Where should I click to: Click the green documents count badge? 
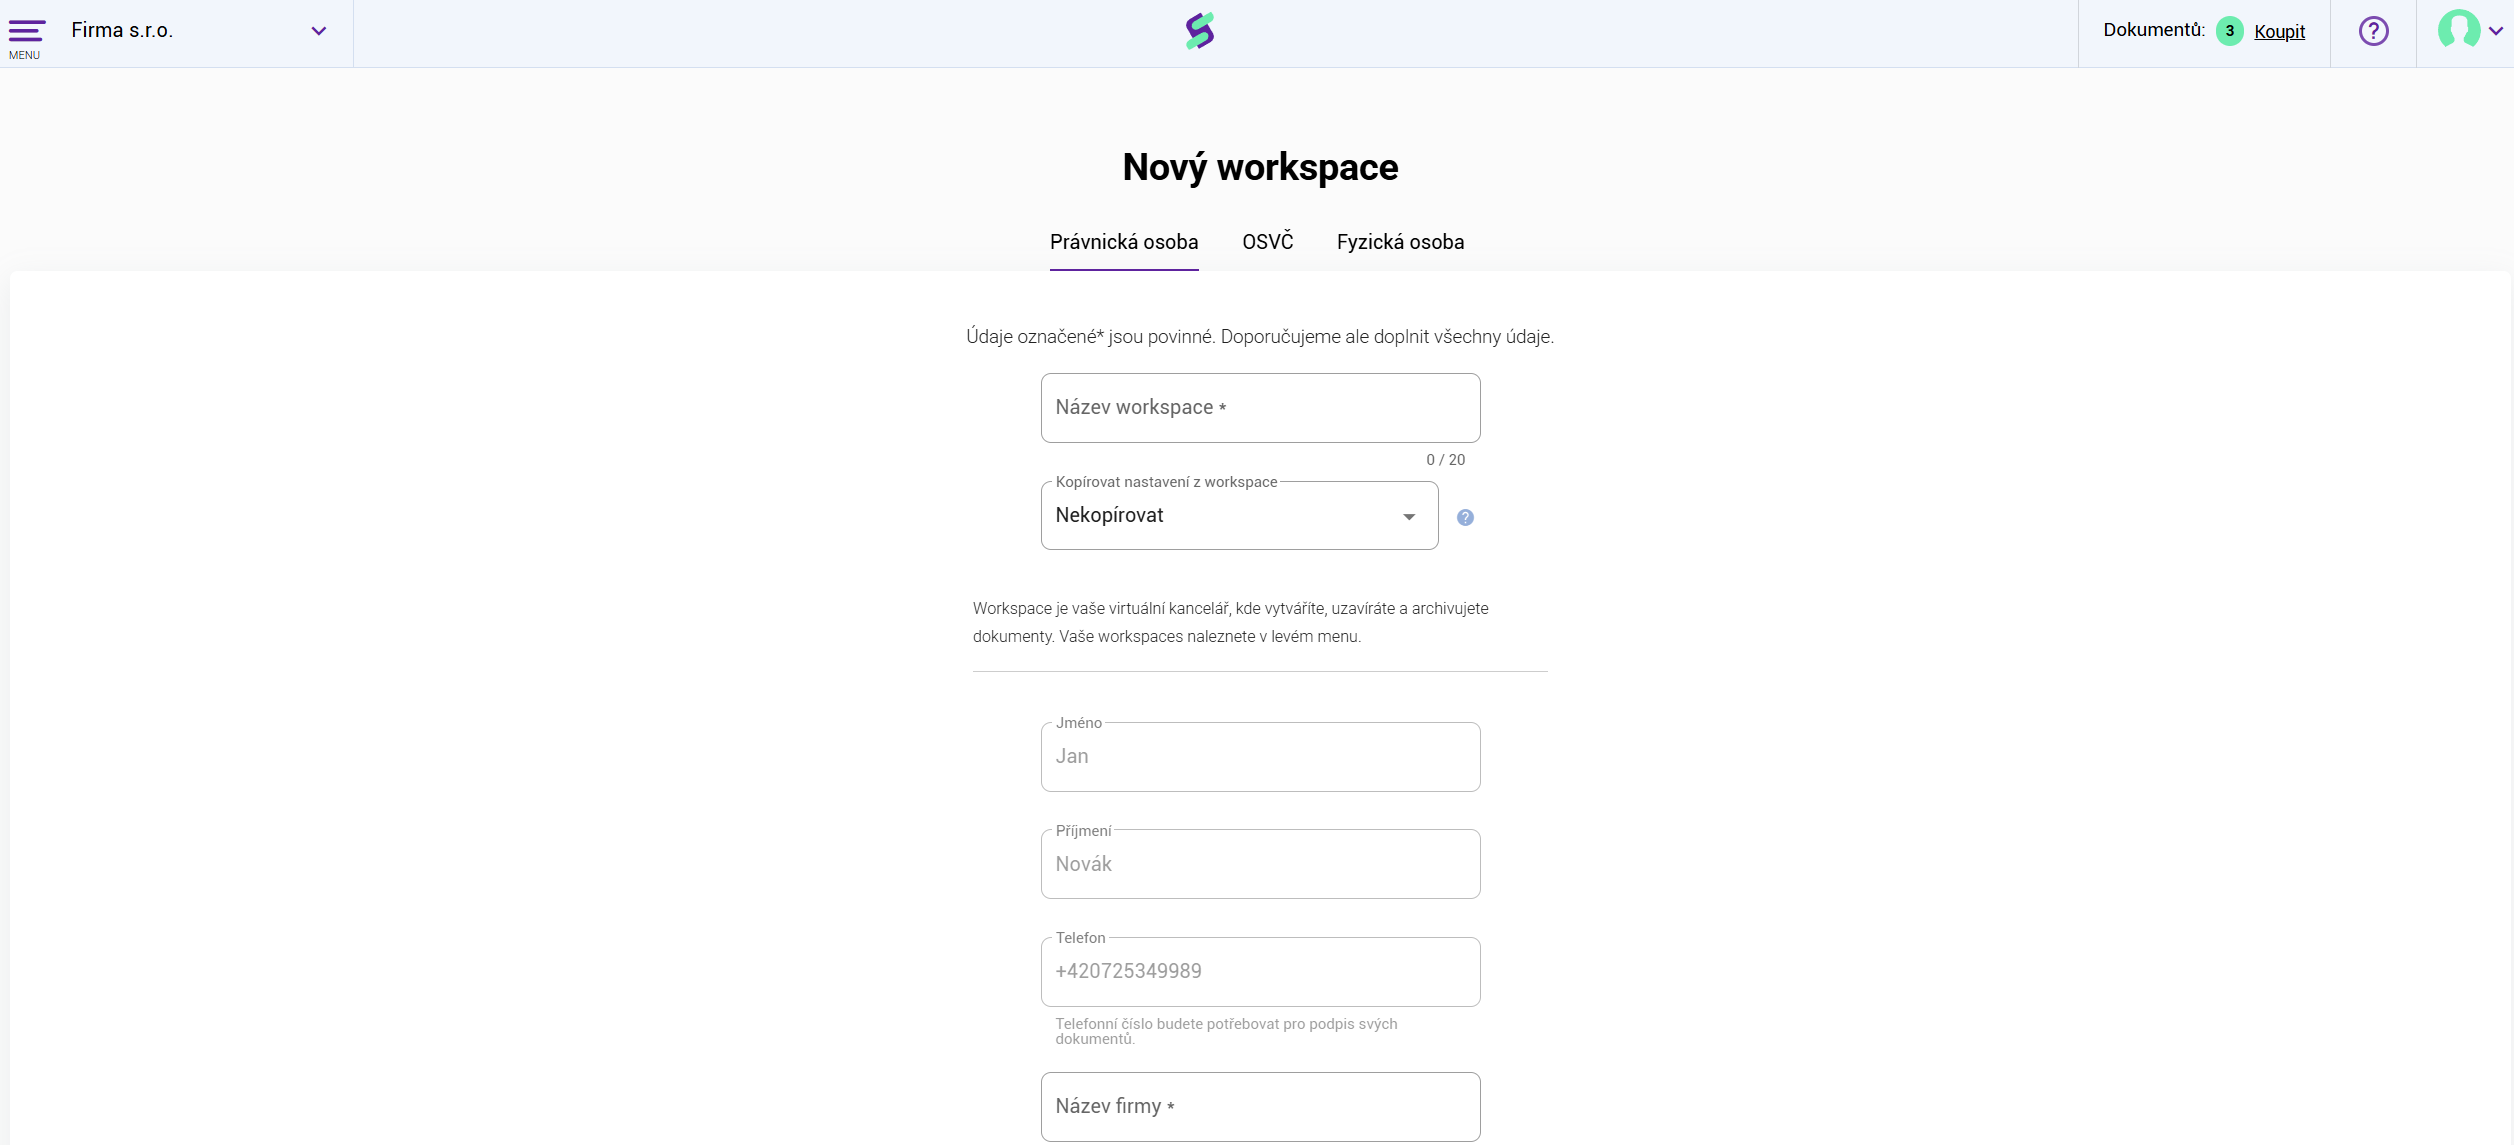tap(2229, 31)
